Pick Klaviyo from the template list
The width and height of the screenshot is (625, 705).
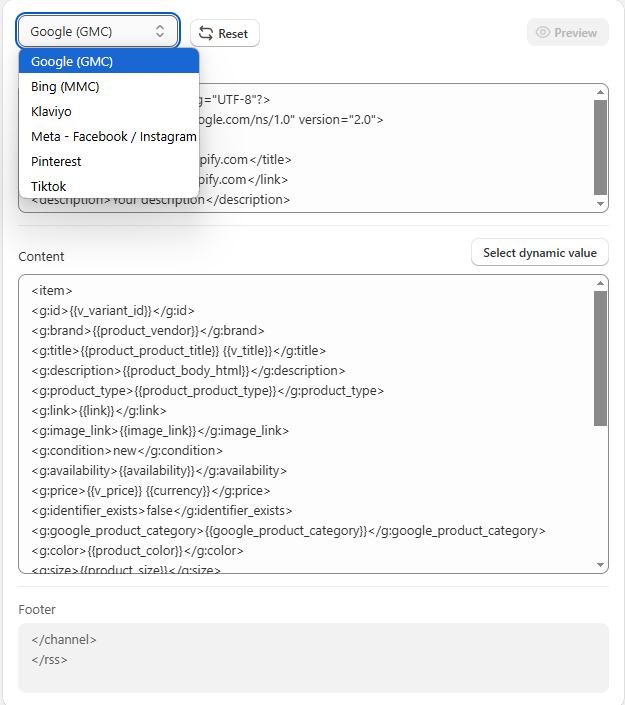click(109, 112)
